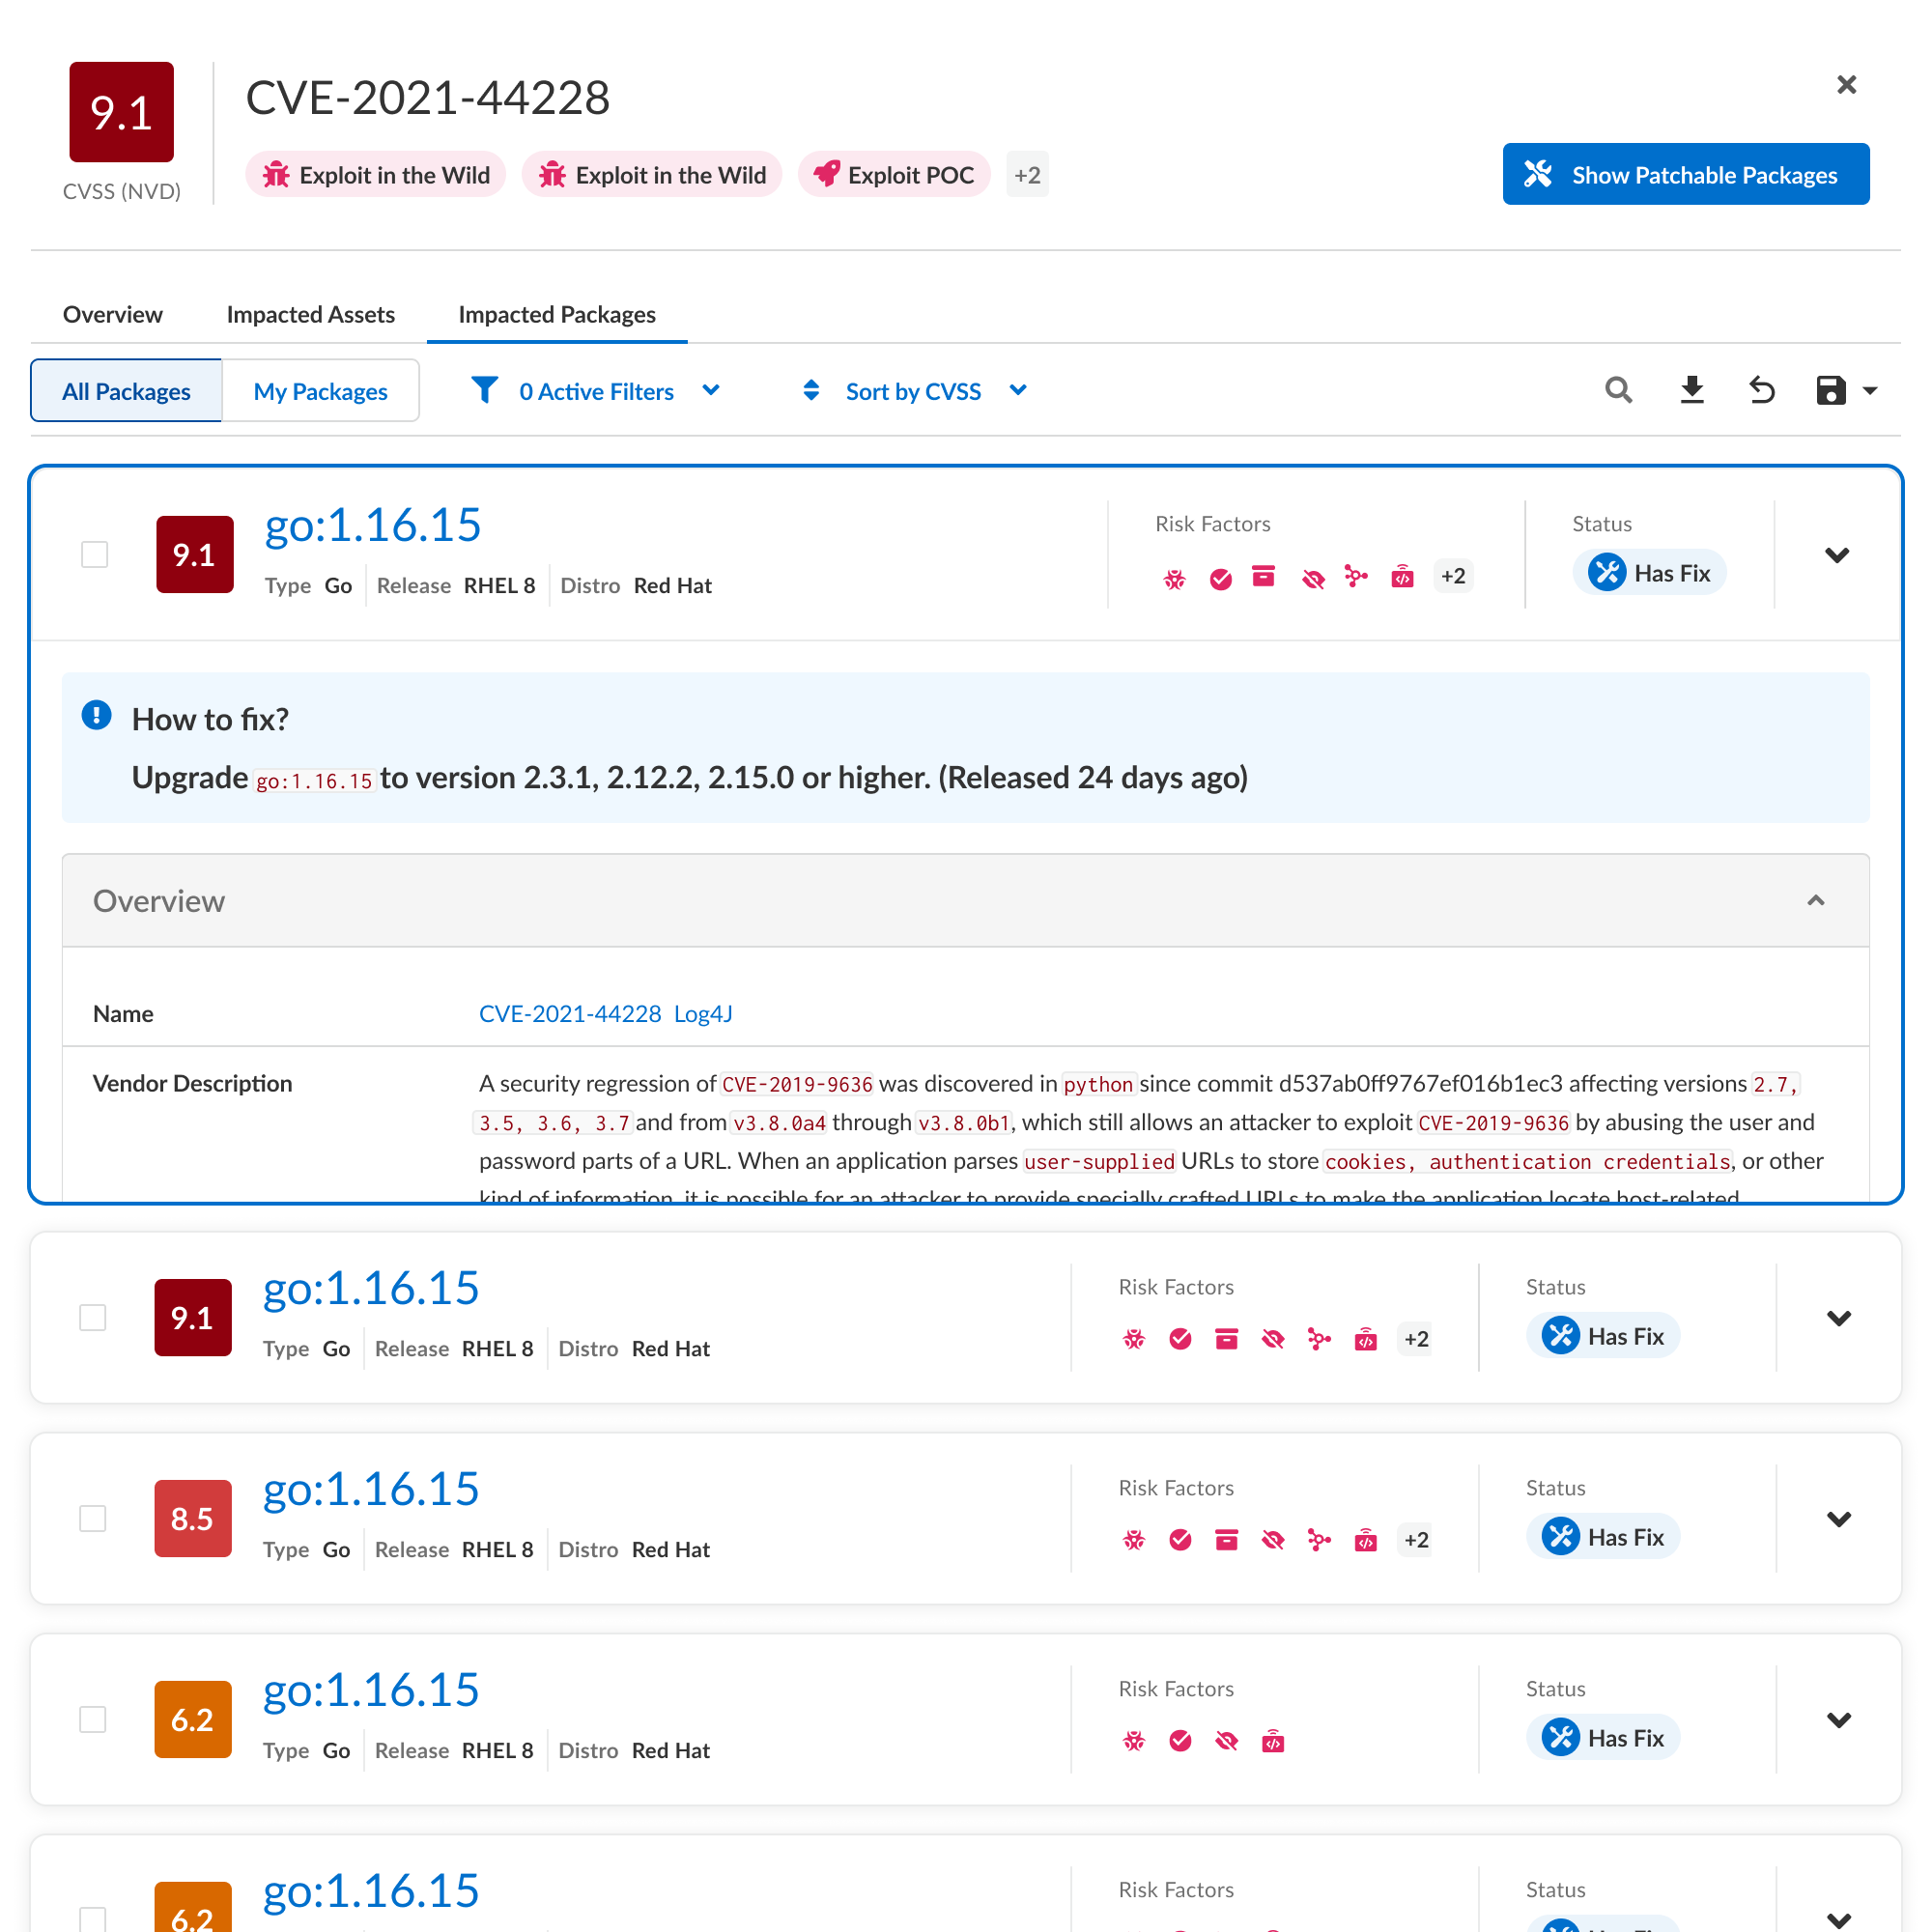Click the magnifier search icon
The image size is (1932, 1932).
point(1618,390)
